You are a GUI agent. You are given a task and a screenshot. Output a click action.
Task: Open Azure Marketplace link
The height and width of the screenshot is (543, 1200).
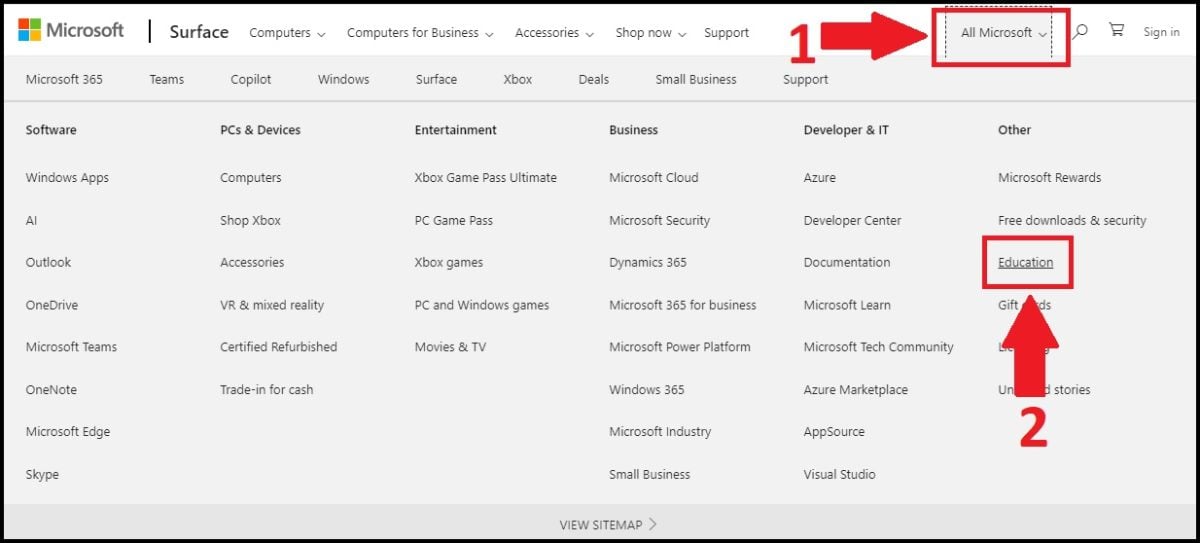(856, 390)
